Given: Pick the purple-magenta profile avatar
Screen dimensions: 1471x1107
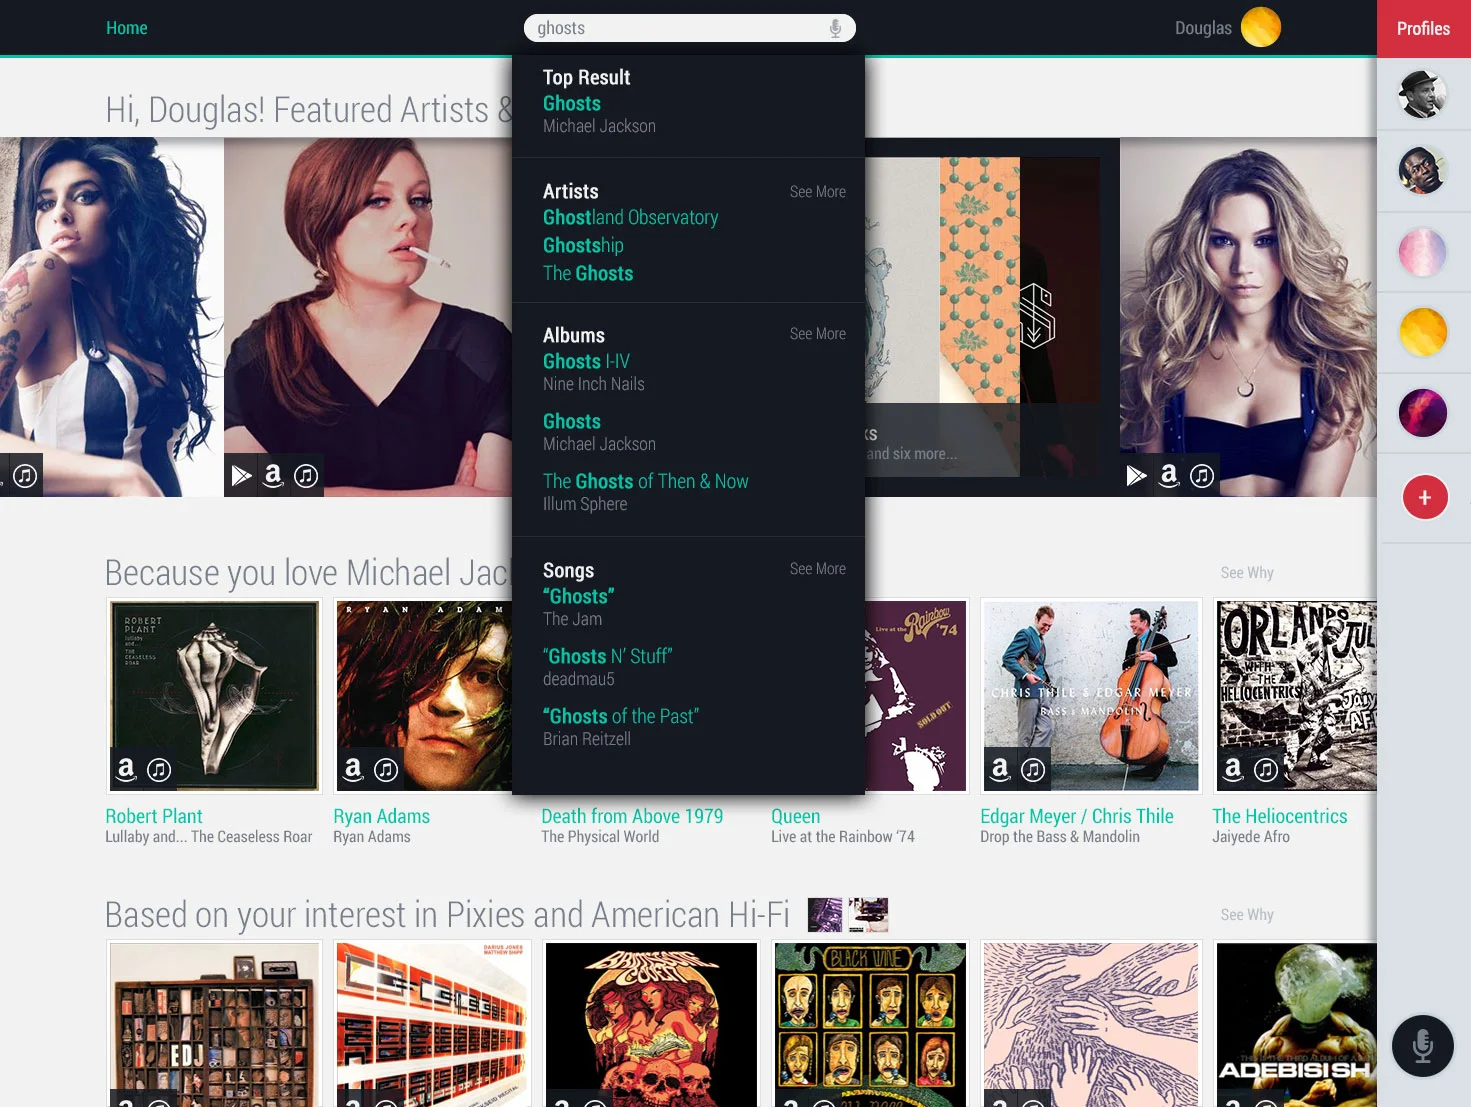Looking at the screenshot, I should coord(1422,413).
